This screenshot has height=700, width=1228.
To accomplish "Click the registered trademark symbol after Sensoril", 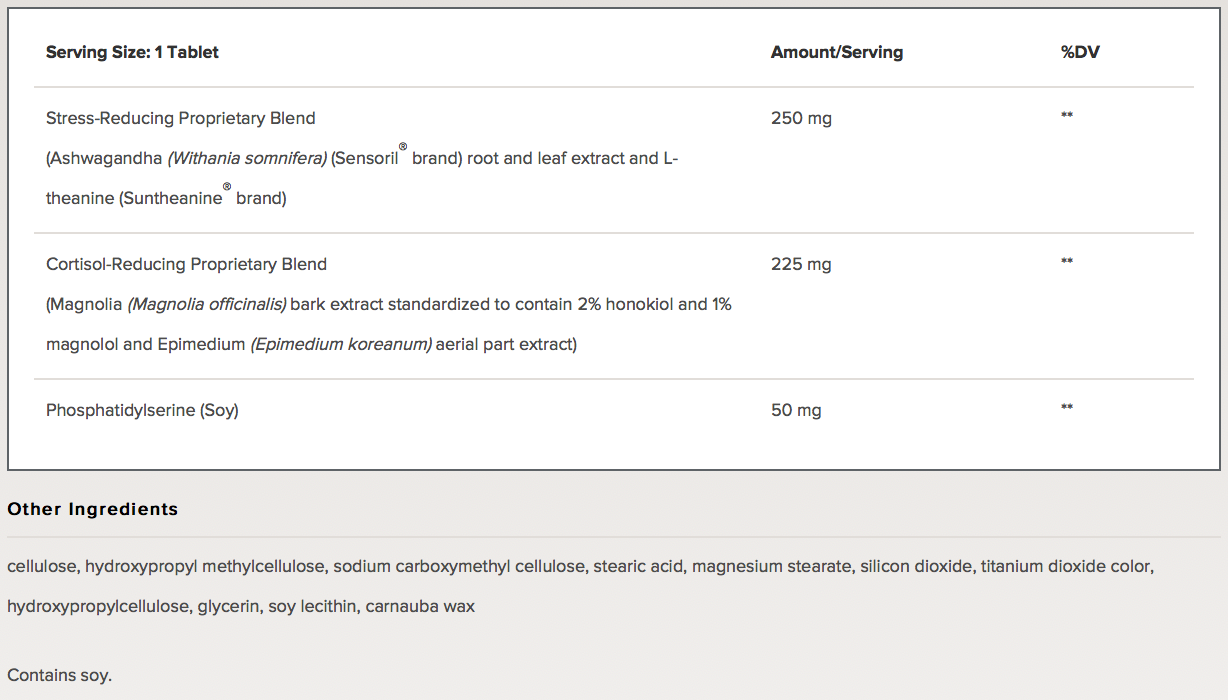I will point(403,147).
